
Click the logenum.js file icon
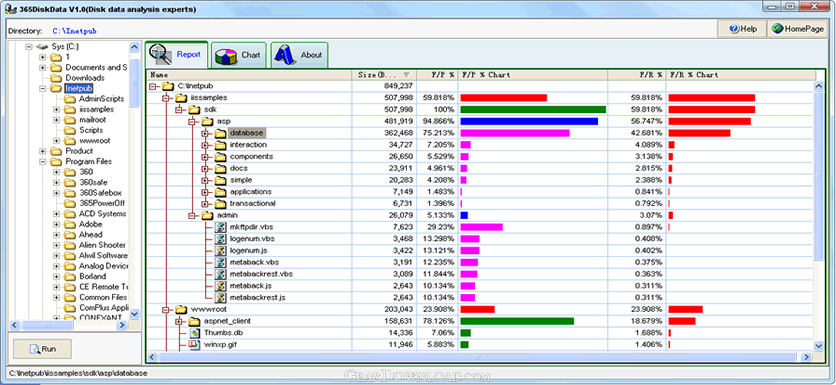221,251
